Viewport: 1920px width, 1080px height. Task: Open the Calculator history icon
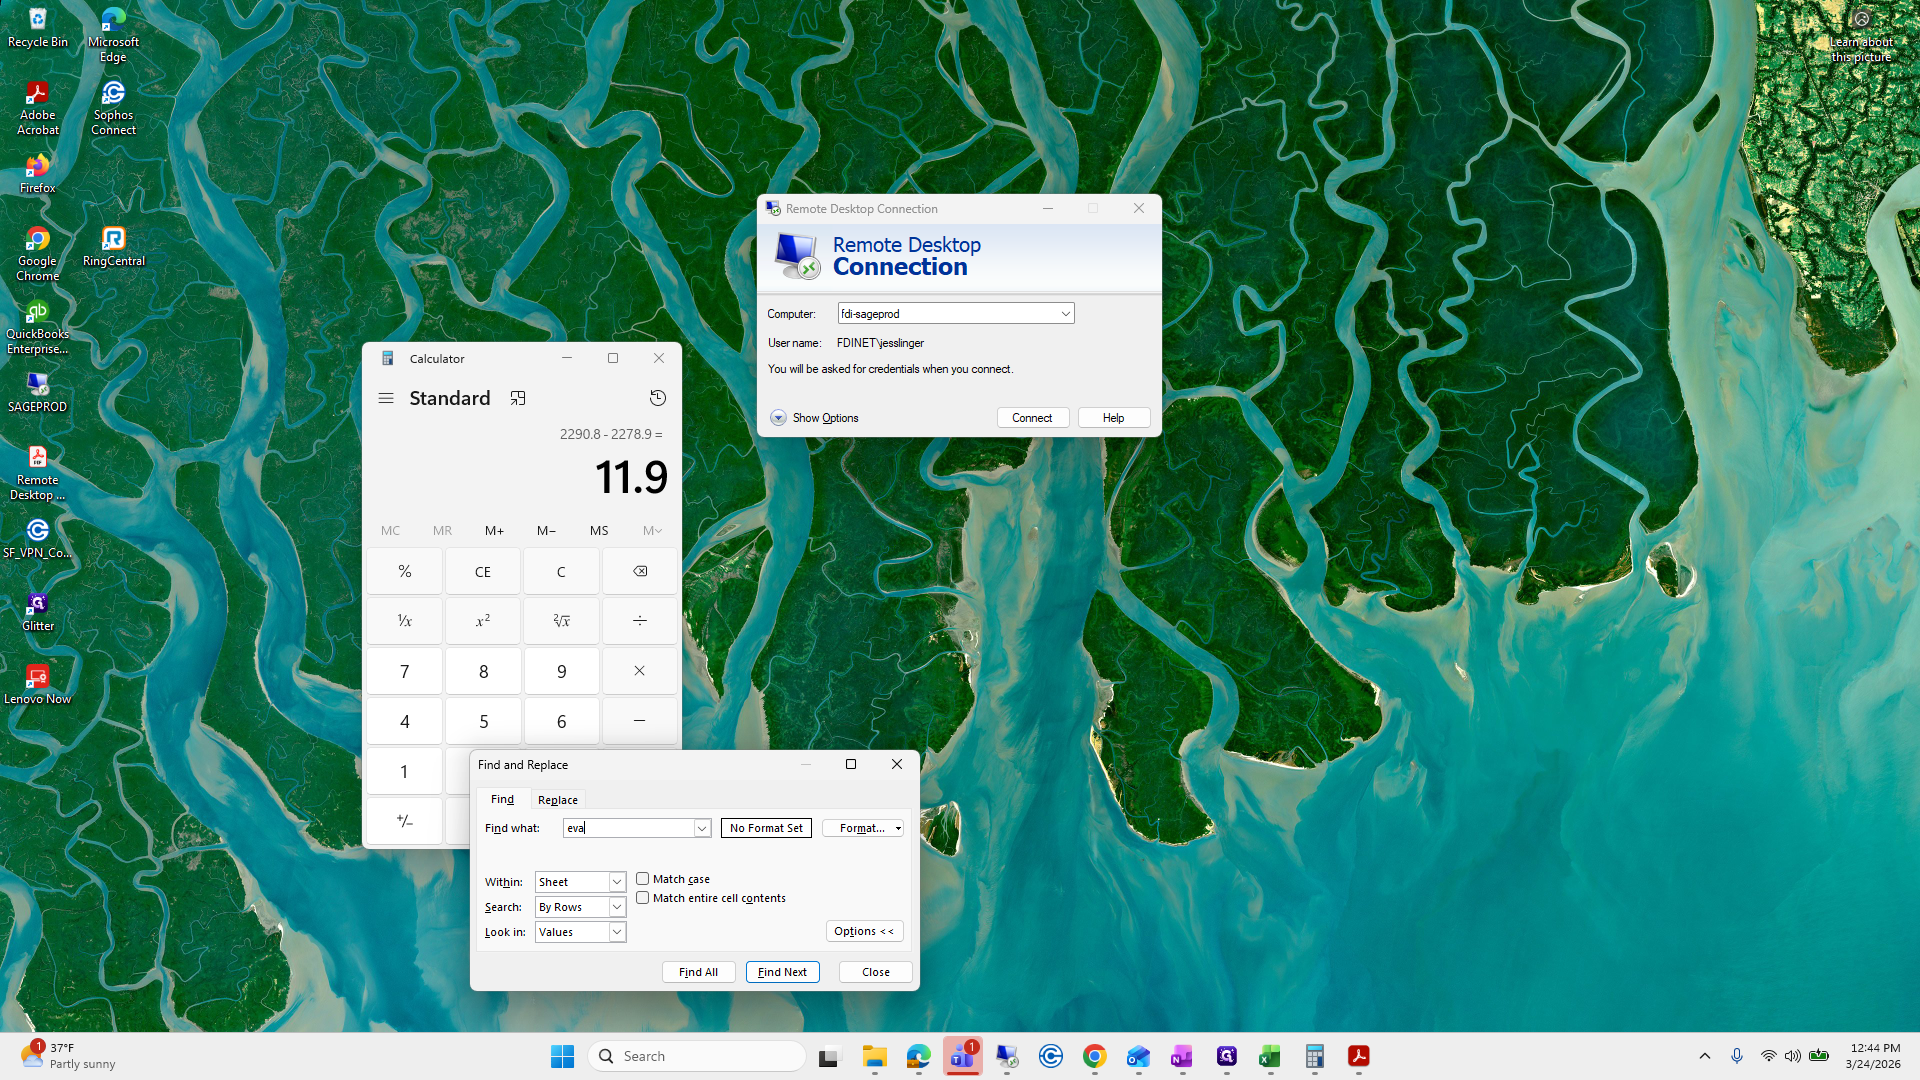657,398
